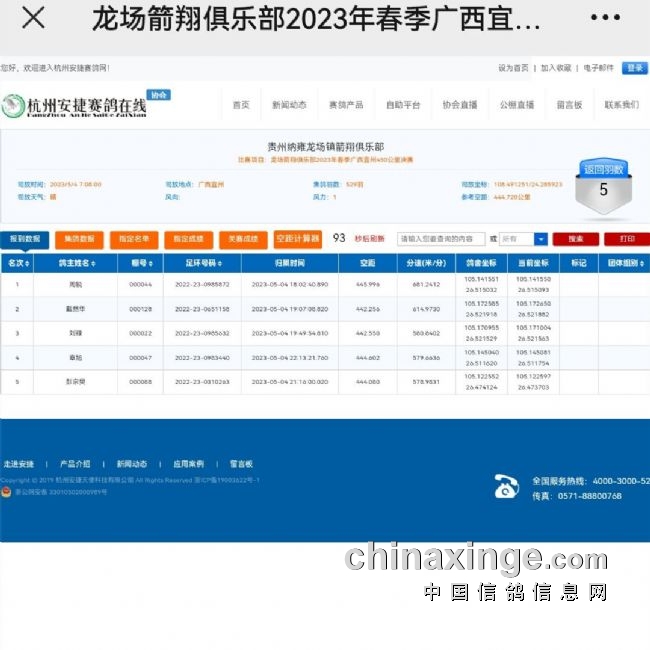The height and width of the screenshot is (650, 650).
Task: Go to 公棚直播 in the navigation bar
Action: (517, 105)
